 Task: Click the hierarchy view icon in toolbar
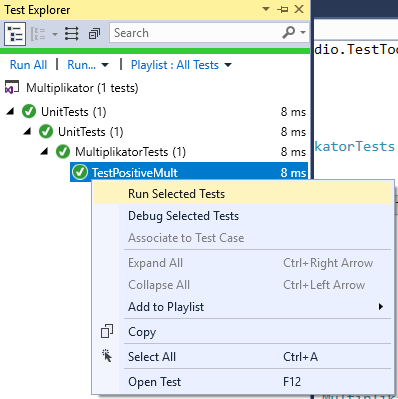coord(15,34)
